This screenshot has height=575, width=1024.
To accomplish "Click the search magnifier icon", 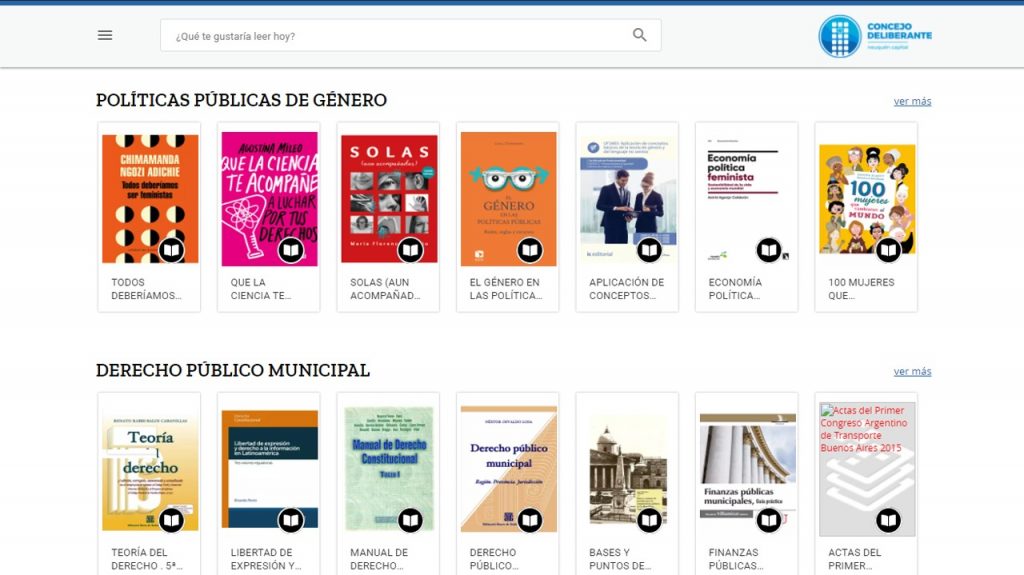I will point(639,35).
